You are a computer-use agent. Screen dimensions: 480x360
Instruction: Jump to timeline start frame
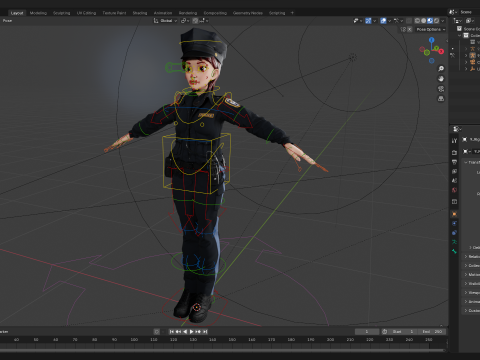pos(172,332)
